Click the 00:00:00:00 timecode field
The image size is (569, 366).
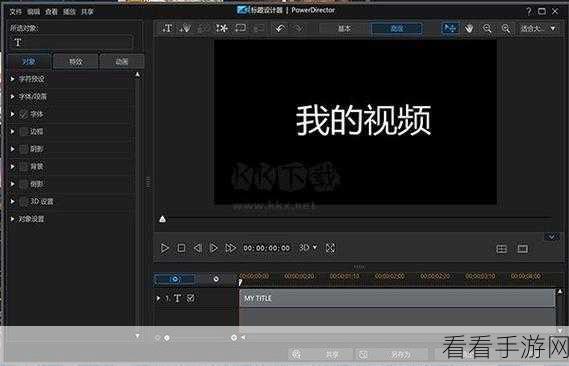tap(266, 248)
